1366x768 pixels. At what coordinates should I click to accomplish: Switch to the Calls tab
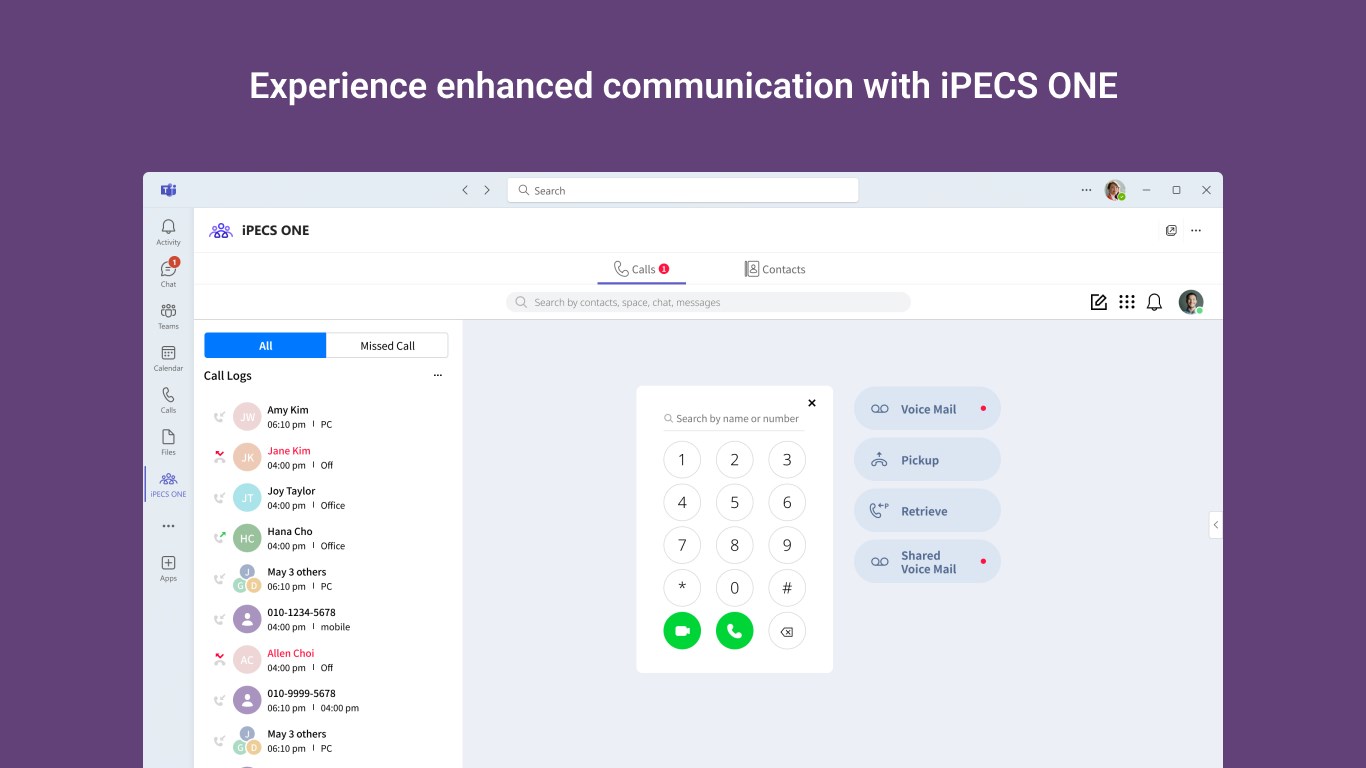click(641, 269)
